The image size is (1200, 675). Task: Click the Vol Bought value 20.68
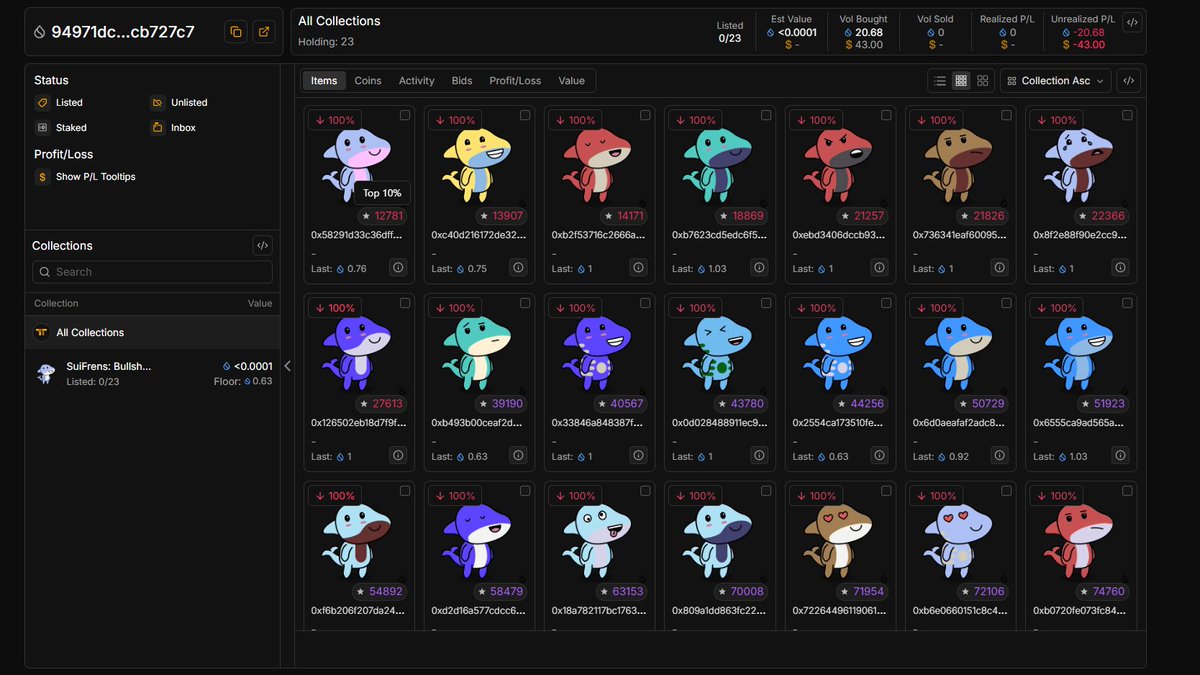point(863,32)
